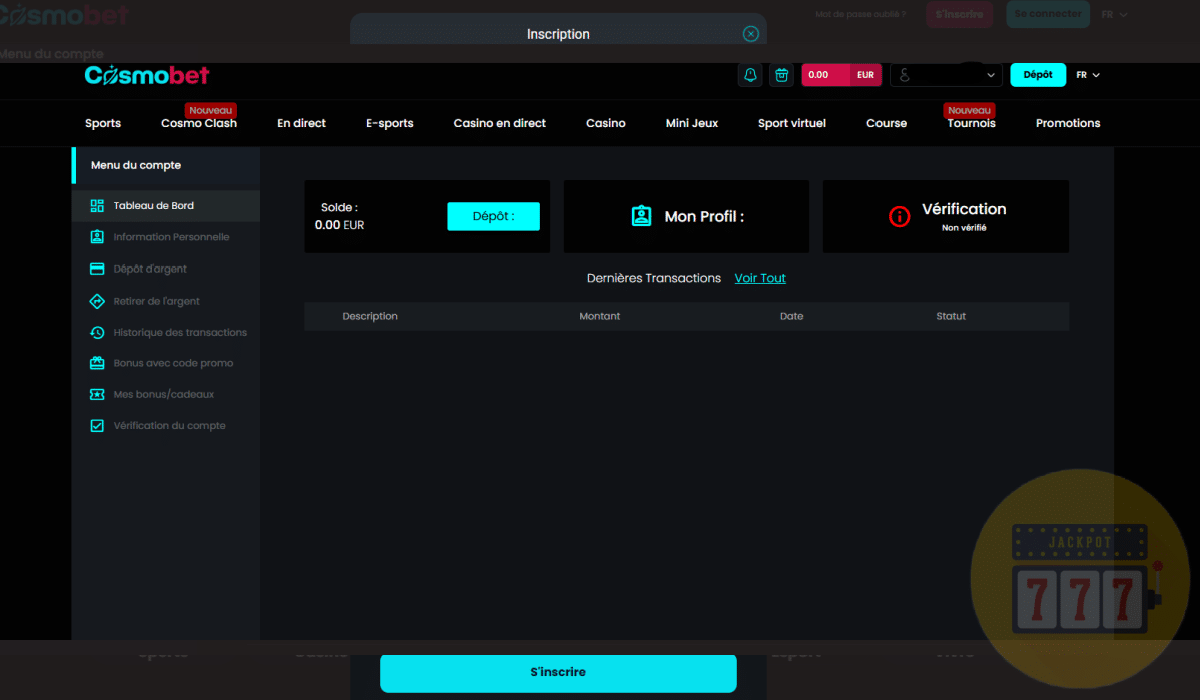
Task: Click the Vérification du compte check icon
Action: point(97,425)
